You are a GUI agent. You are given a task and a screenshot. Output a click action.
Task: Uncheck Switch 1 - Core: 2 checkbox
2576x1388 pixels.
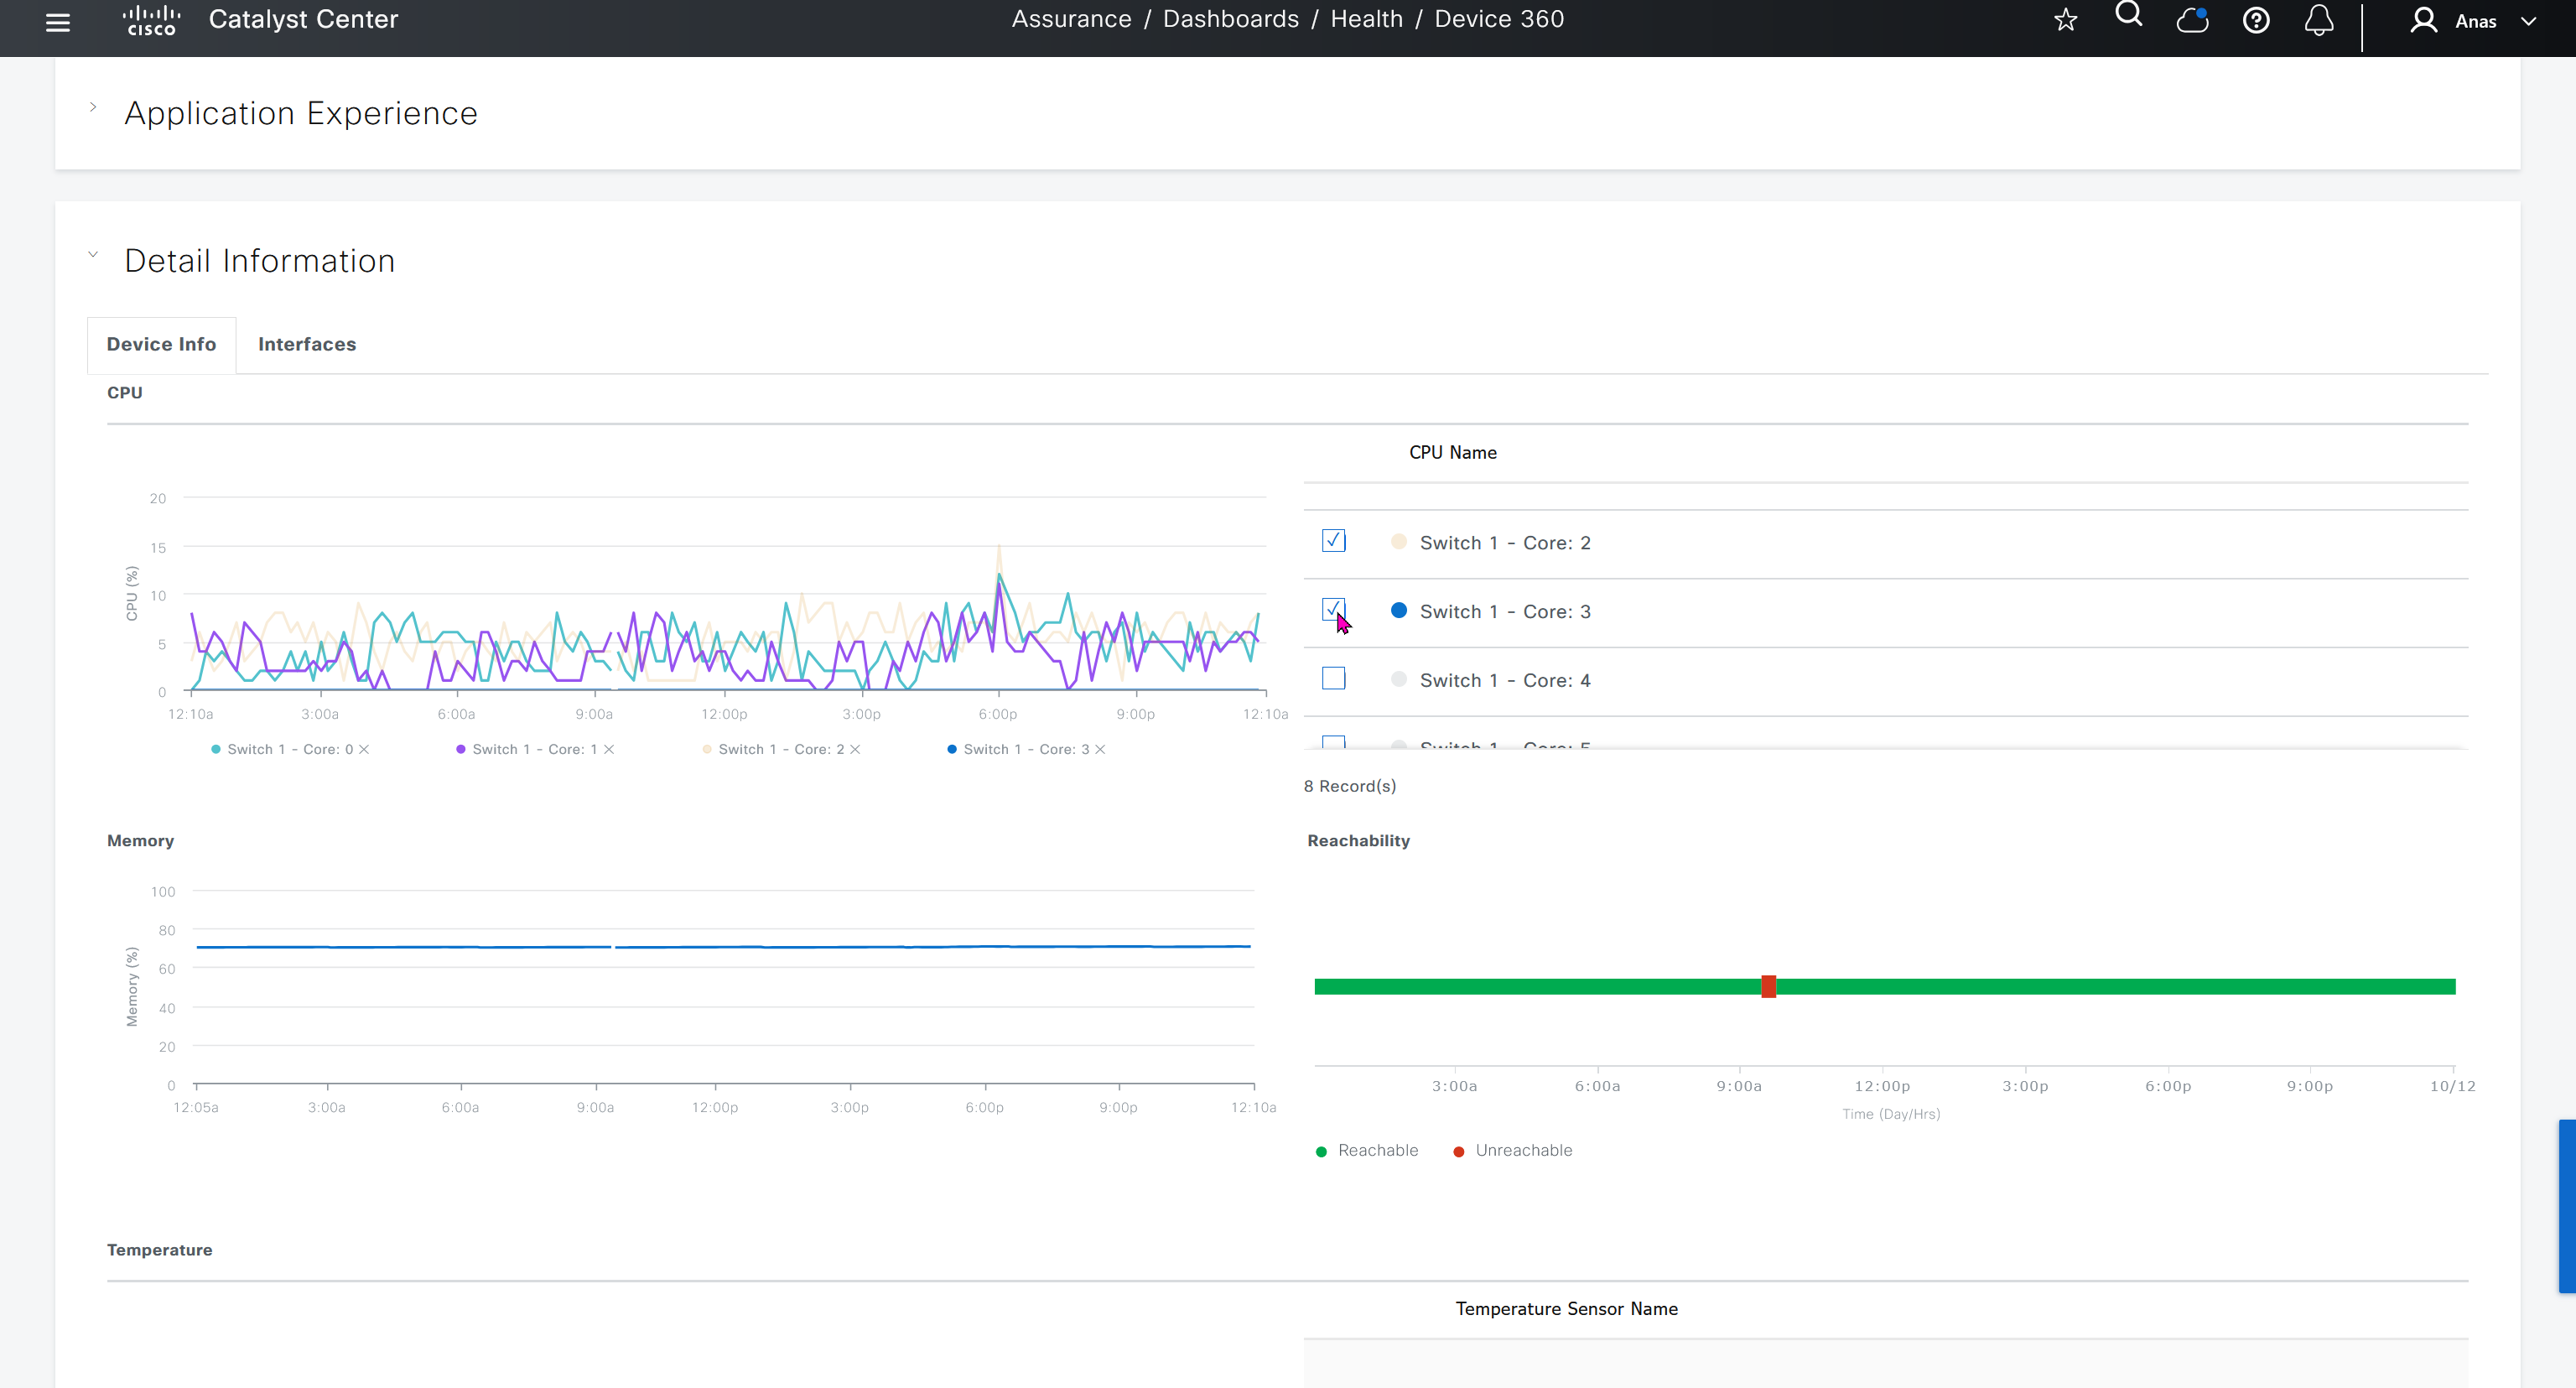point(1333,541)
